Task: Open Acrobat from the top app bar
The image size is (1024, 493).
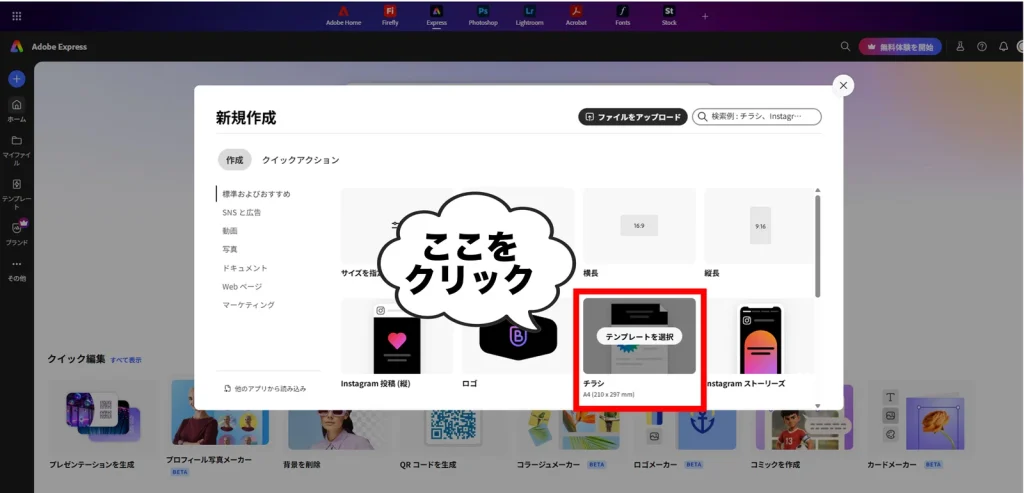Action: pos(576,16)
